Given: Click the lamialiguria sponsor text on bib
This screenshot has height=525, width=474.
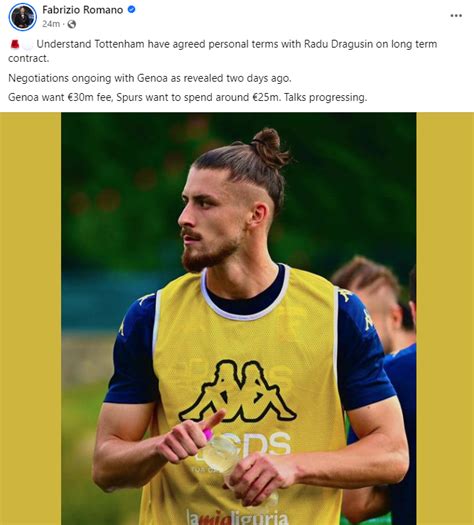Looking at the screenshot, I should pyautogui.click(x=237, y=517).
